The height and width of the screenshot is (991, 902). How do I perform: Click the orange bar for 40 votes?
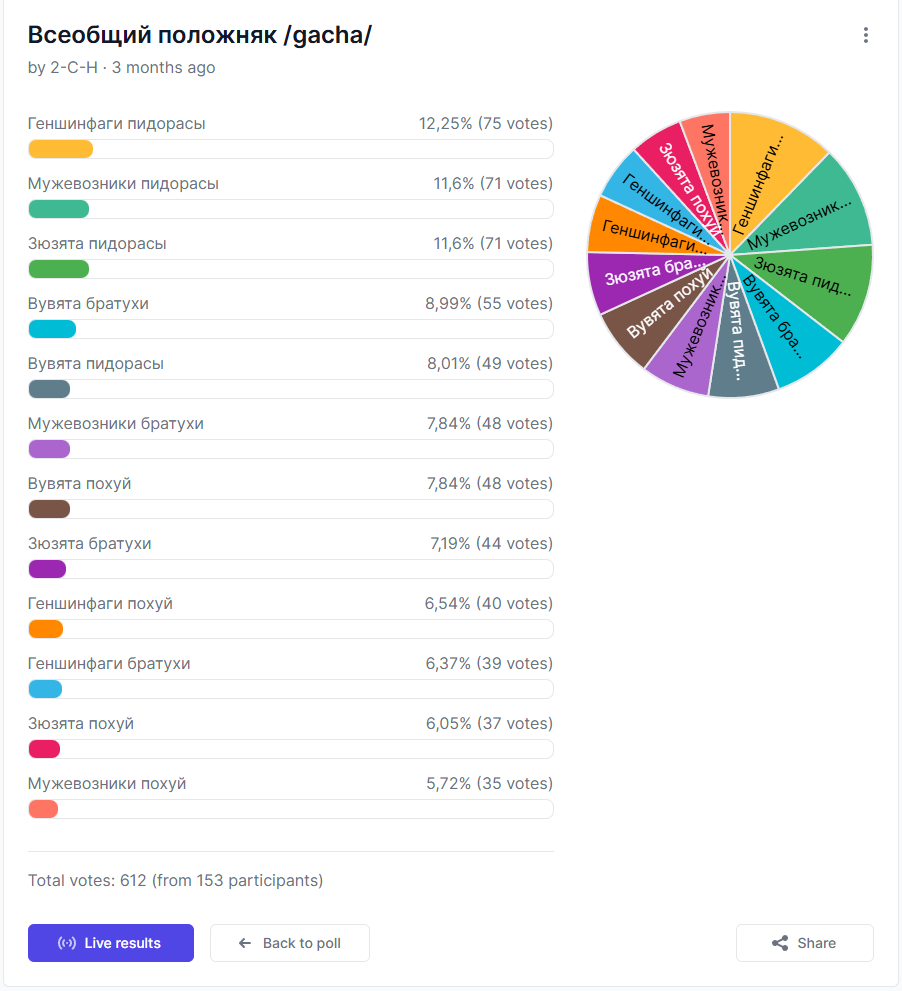[46, 629]
